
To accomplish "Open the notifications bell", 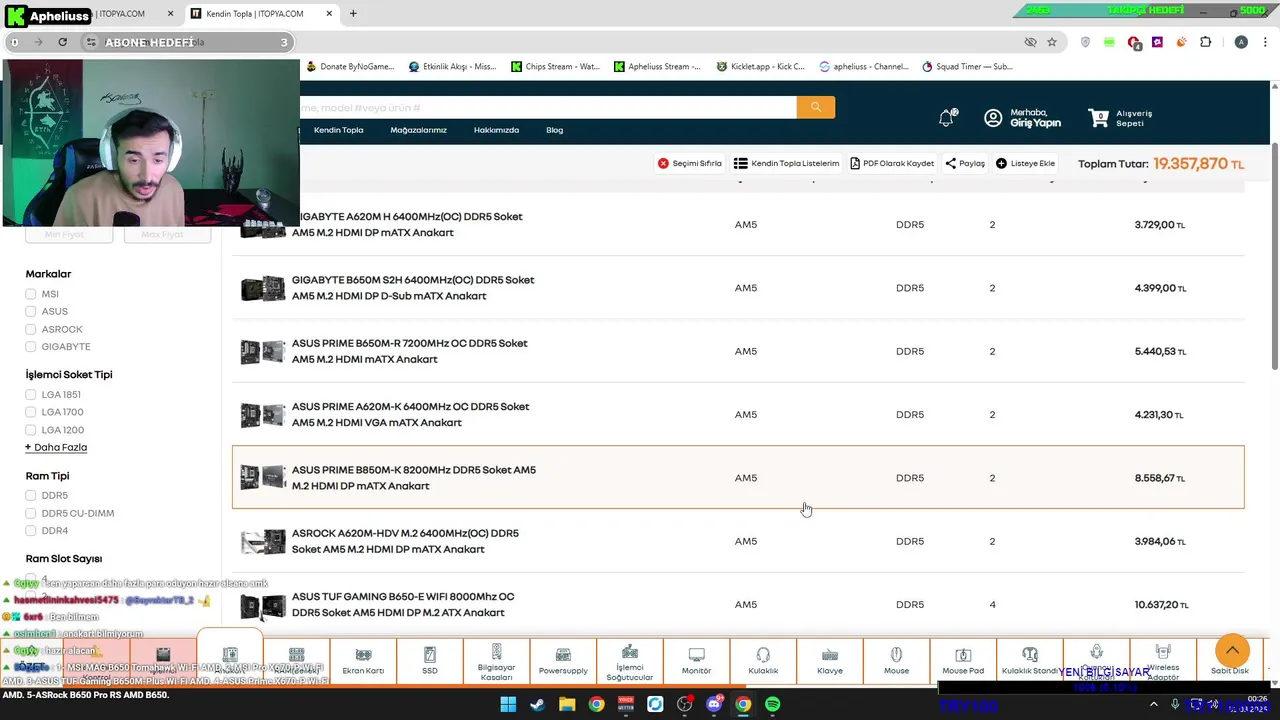I will point(946,118).
